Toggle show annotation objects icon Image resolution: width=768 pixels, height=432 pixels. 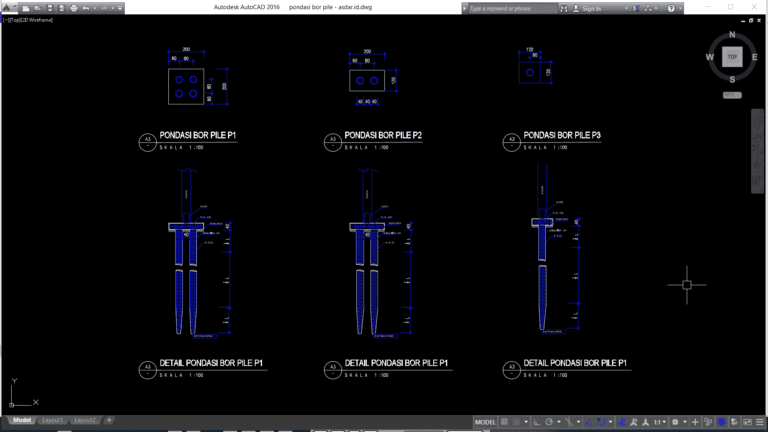pos(622,422)
